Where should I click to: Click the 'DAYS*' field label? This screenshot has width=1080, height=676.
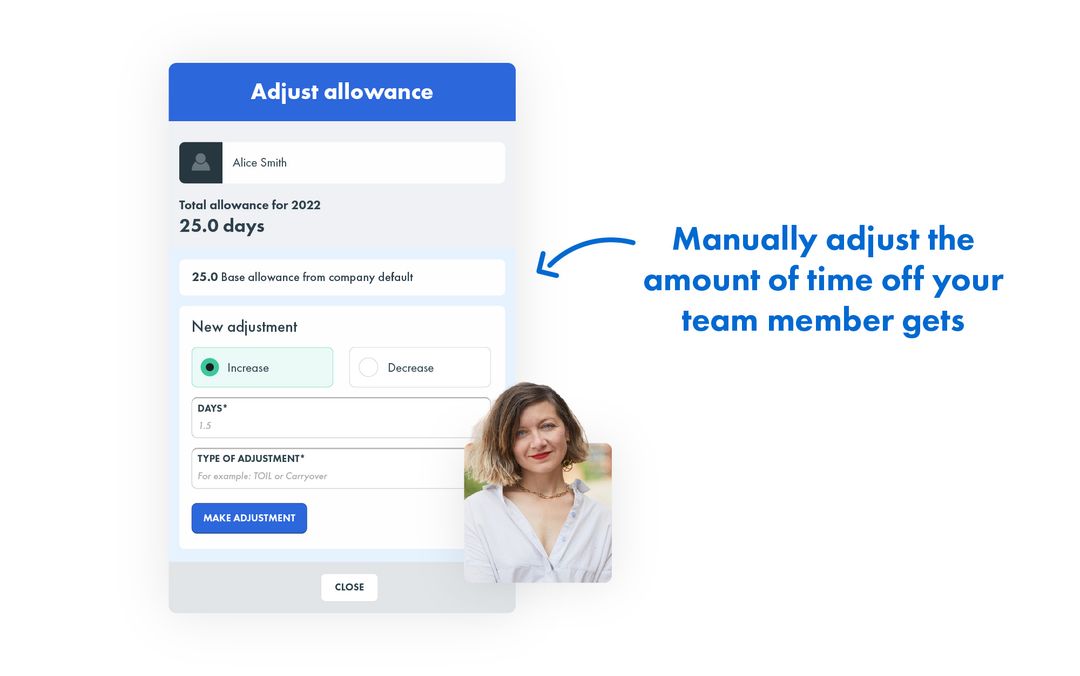(x=212, y=409)
